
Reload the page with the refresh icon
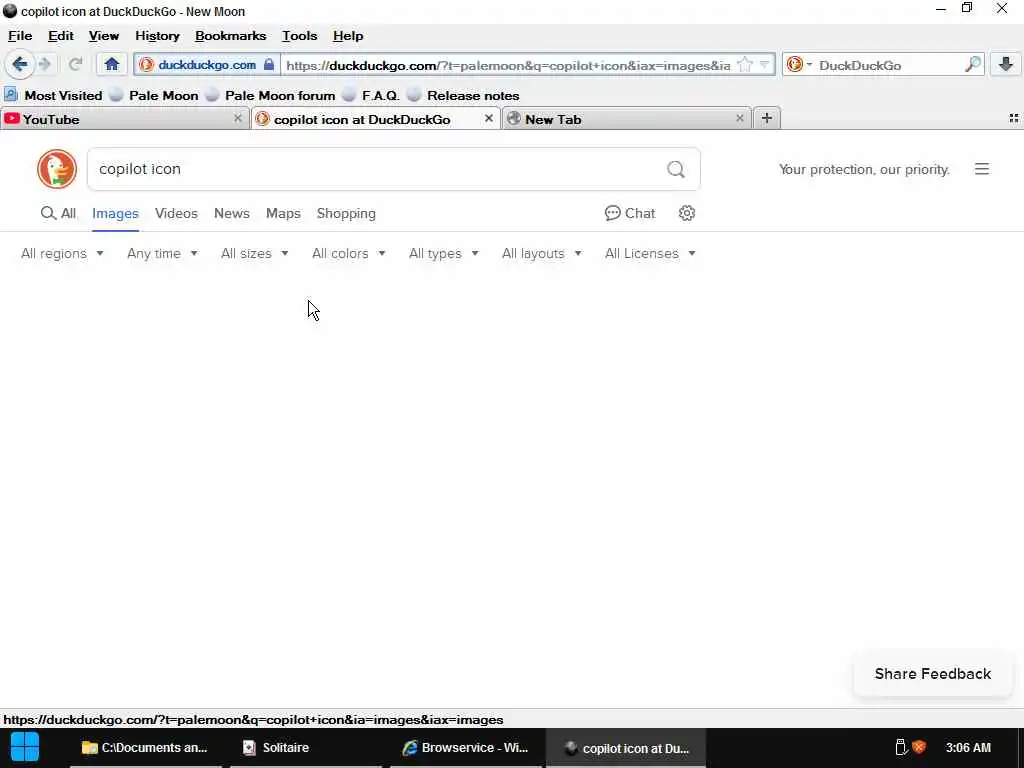pyautogui.click(x=76, y=65)
